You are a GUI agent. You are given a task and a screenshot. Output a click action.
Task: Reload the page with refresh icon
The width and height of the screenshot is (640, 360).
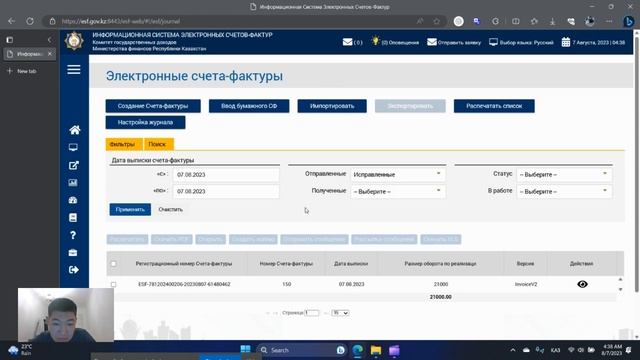[x=30, y=21]
